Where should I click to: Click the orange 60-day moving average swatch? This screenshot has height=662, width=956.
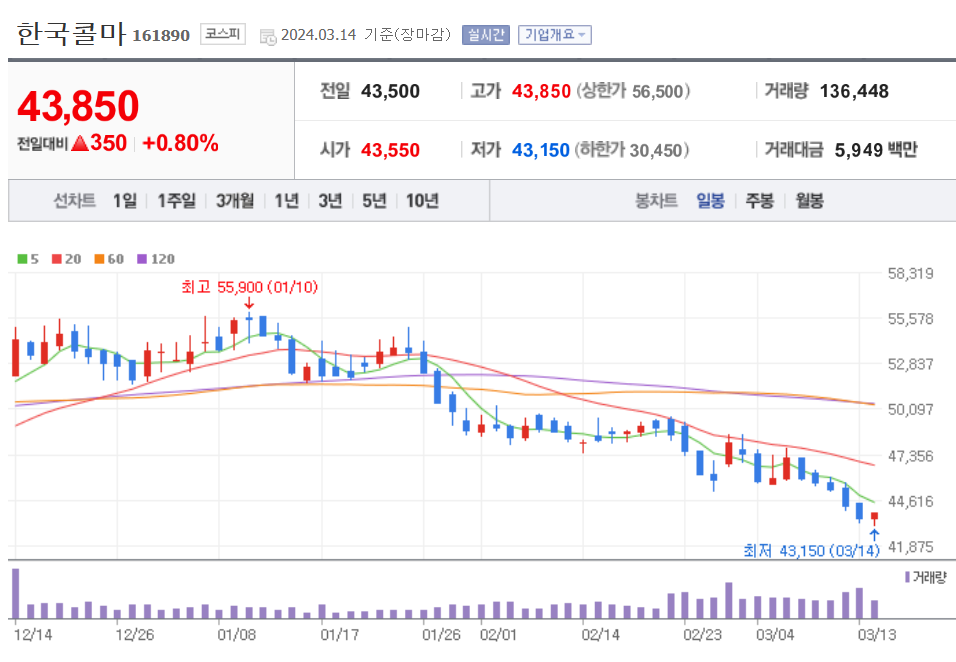tap(99, 259)
